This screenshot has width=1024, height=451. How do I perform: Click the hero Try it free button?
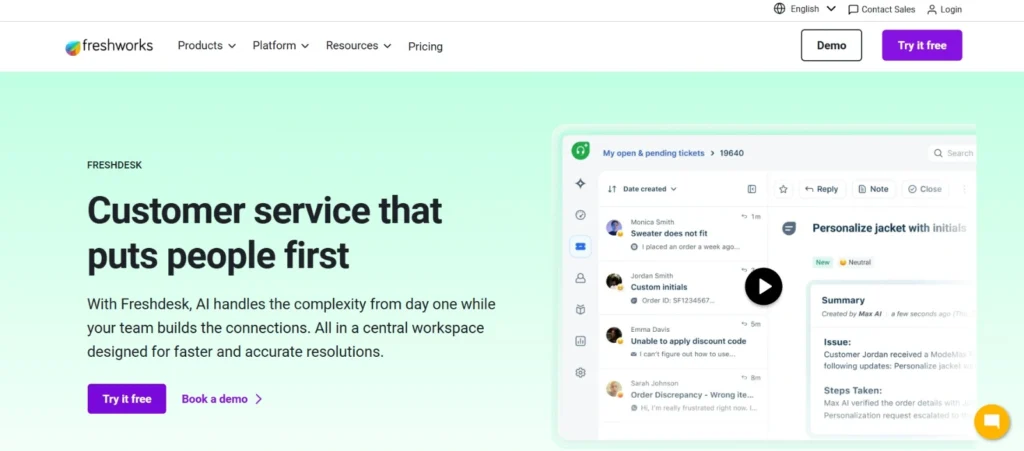coord(127,399)
